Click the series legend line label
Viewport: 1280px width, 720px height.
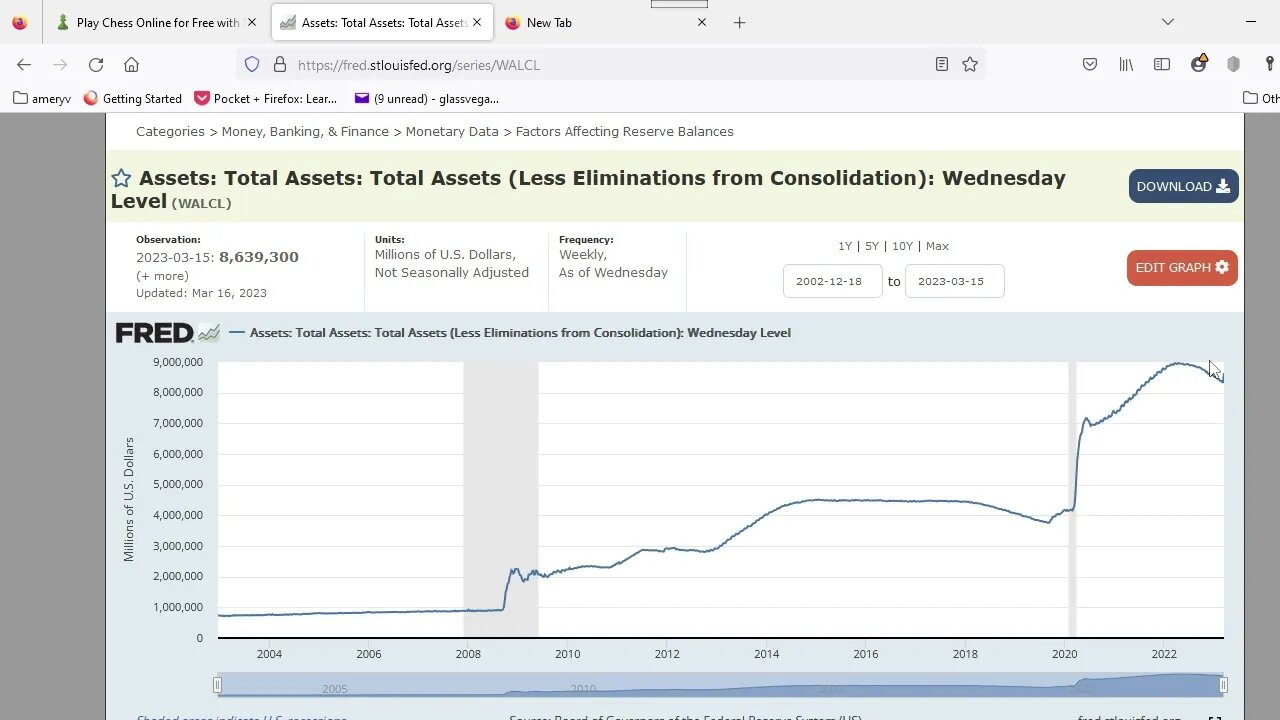point(520,333)
